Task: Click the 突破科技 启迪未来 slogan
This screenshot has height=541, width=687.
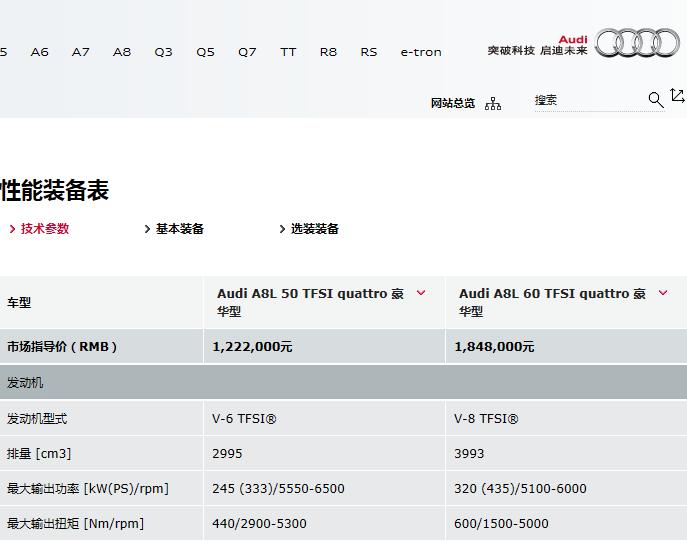Action: pyautogui.click(x=537, y=51)
